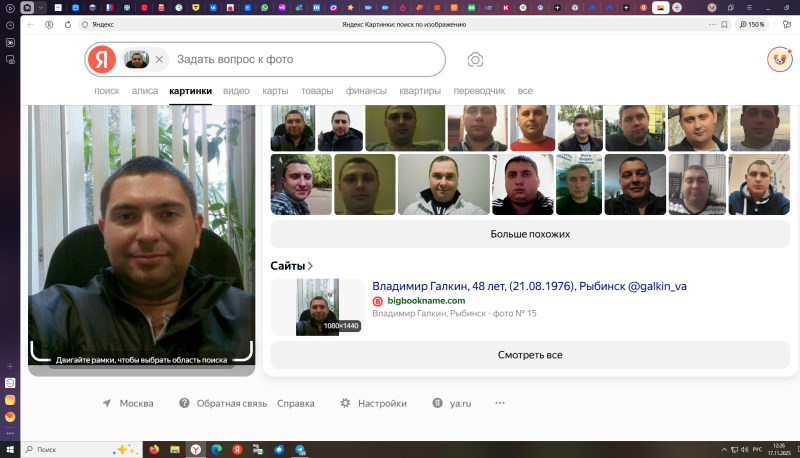Switch to the видео tab
This screenshot has height=458, width=800.
[x=236, y=91]
